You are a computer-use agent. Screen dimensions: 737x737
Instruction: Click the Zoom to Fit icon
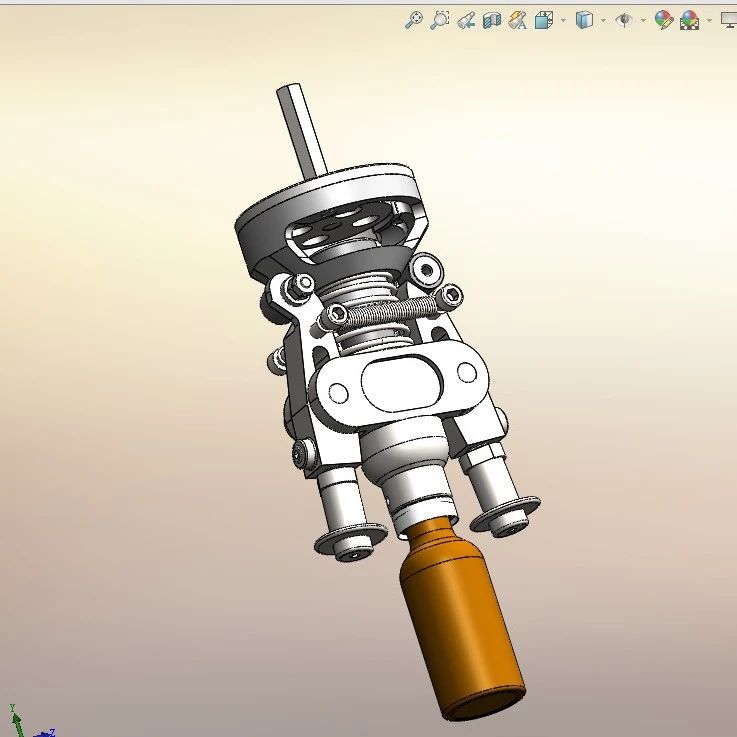pos(414,20)
